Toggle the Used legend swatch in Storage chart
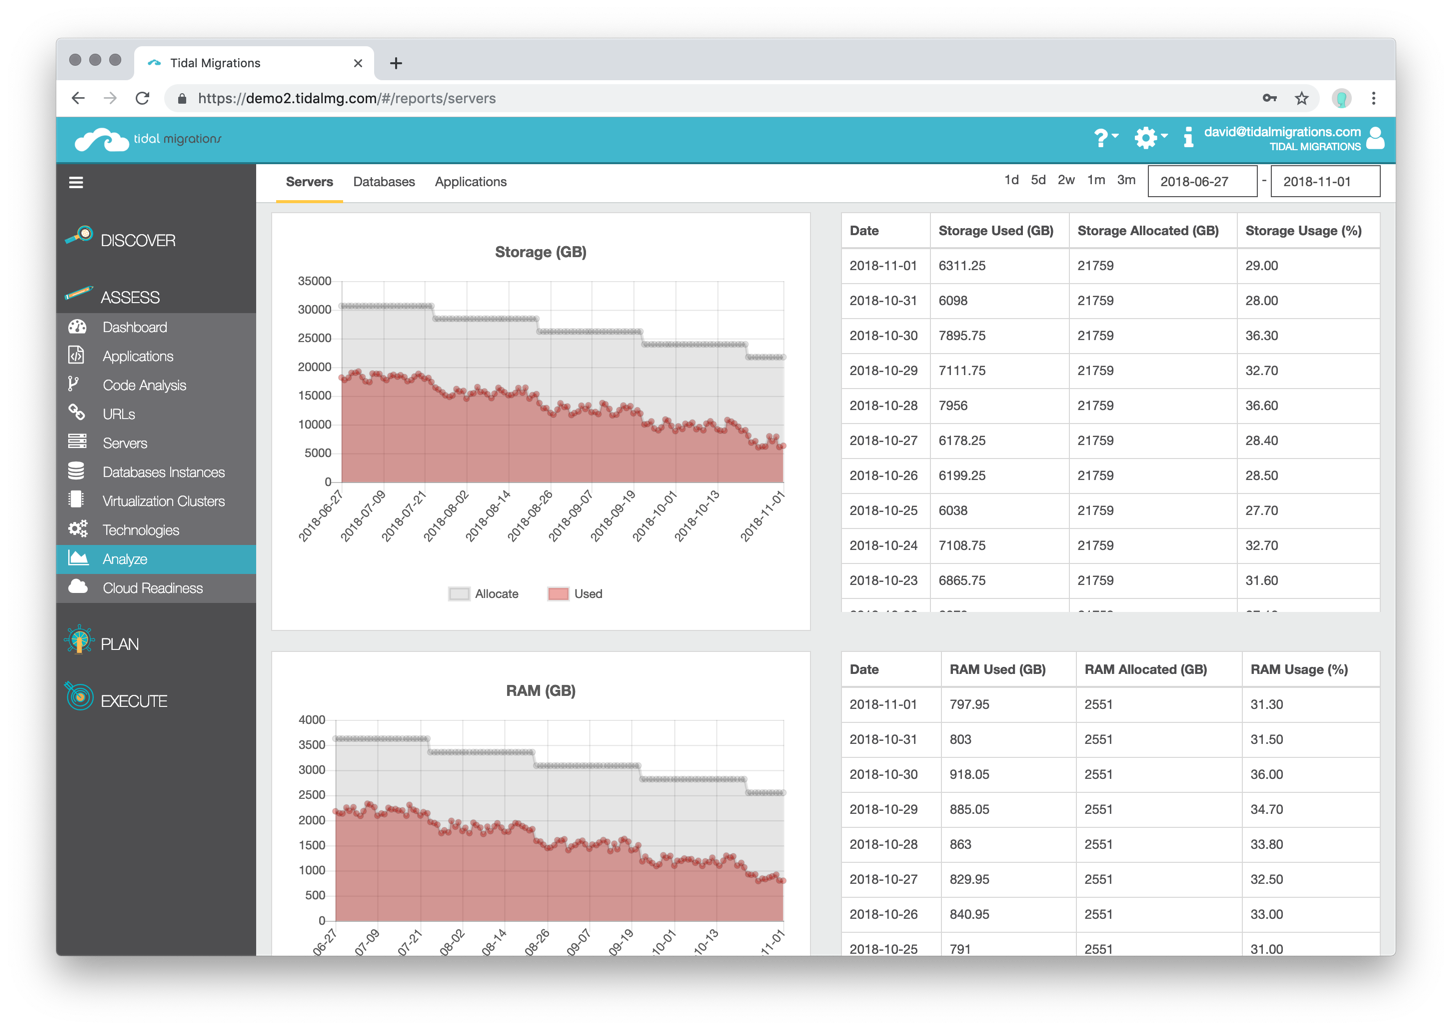This screenshot has width=1452, height=1030. (x=558, y=594)
